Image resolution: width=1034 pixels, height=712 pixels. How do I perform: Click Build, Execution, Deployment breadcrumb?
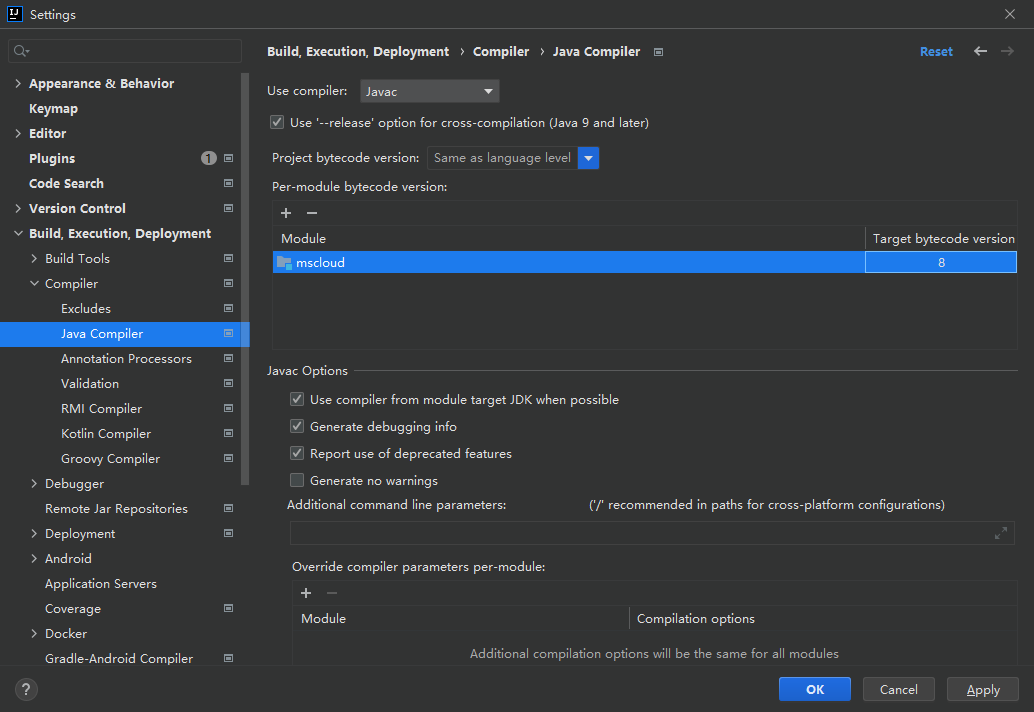(357, 51)
